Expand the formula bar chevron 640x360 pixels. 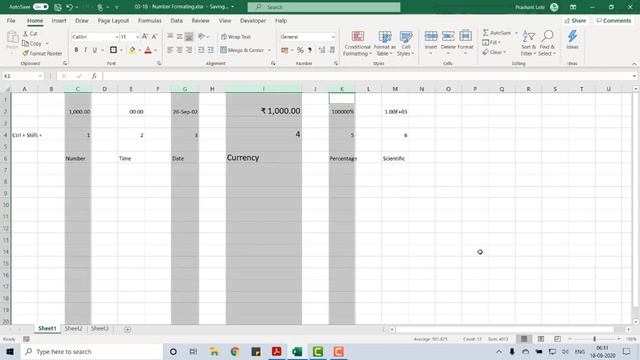634,76
